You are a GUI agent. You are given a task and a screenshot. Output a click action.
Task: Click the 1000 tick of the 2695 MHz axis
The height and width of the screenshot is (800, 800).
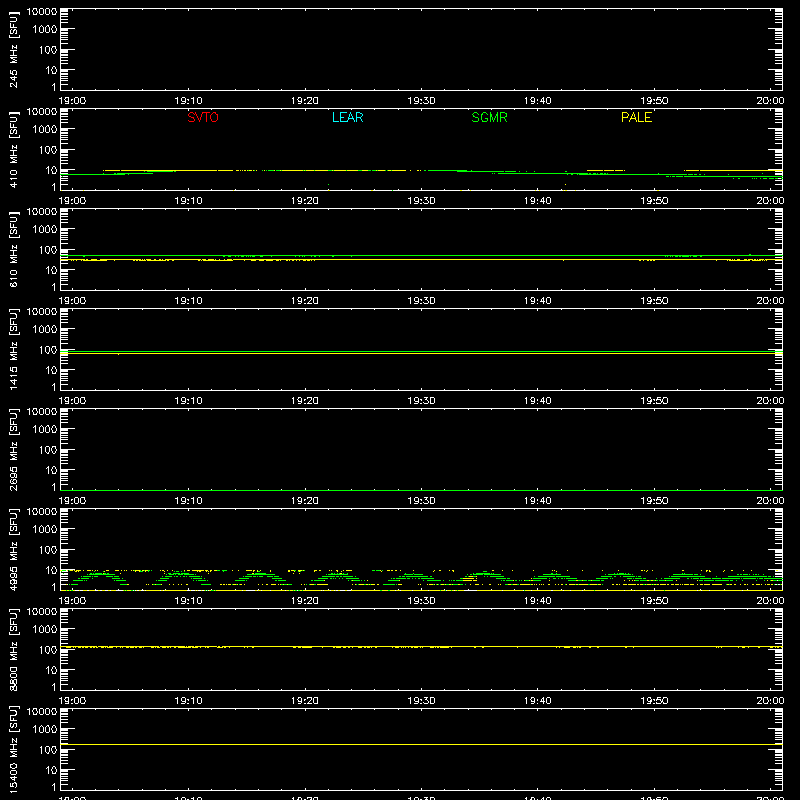pyautogui.click(x=45, y=430)
